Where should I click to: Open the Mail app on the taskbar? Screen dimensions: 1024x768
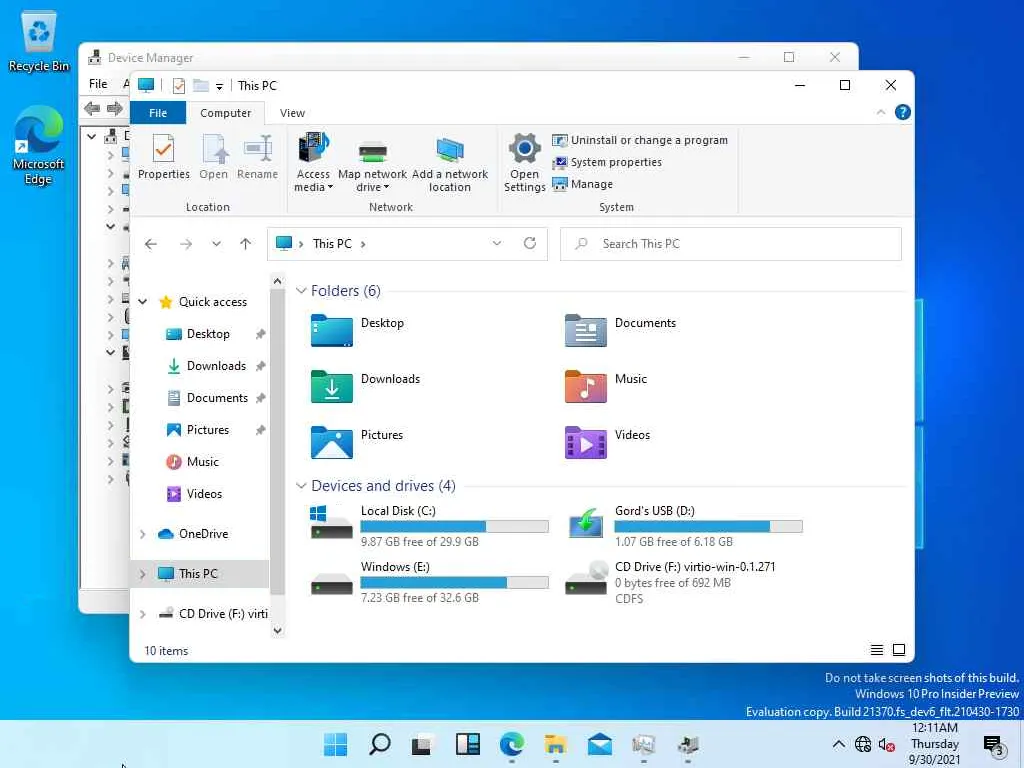click(600, 744)
